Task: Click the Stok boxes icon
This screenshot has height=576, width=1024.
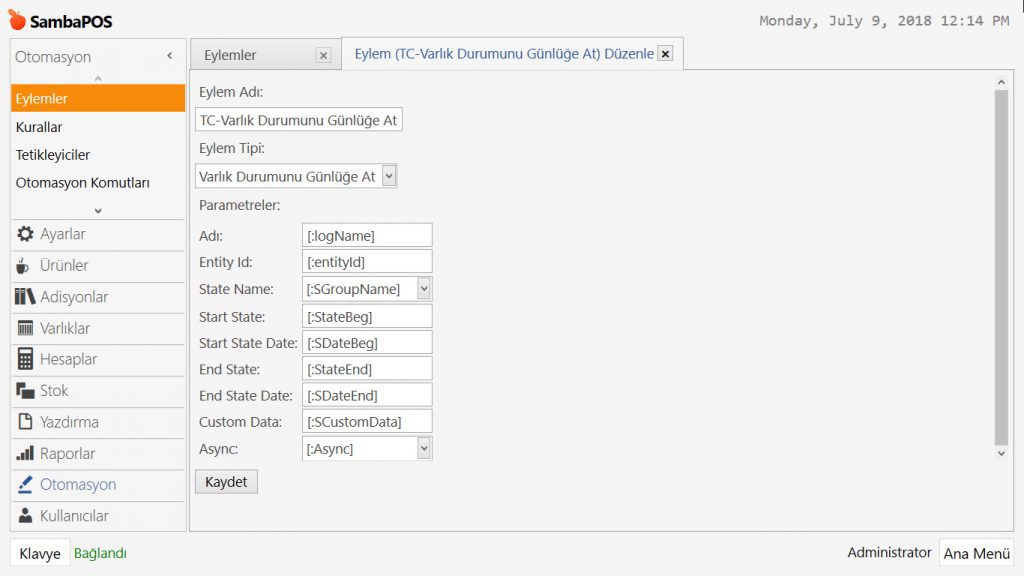Action: (25, 390)
